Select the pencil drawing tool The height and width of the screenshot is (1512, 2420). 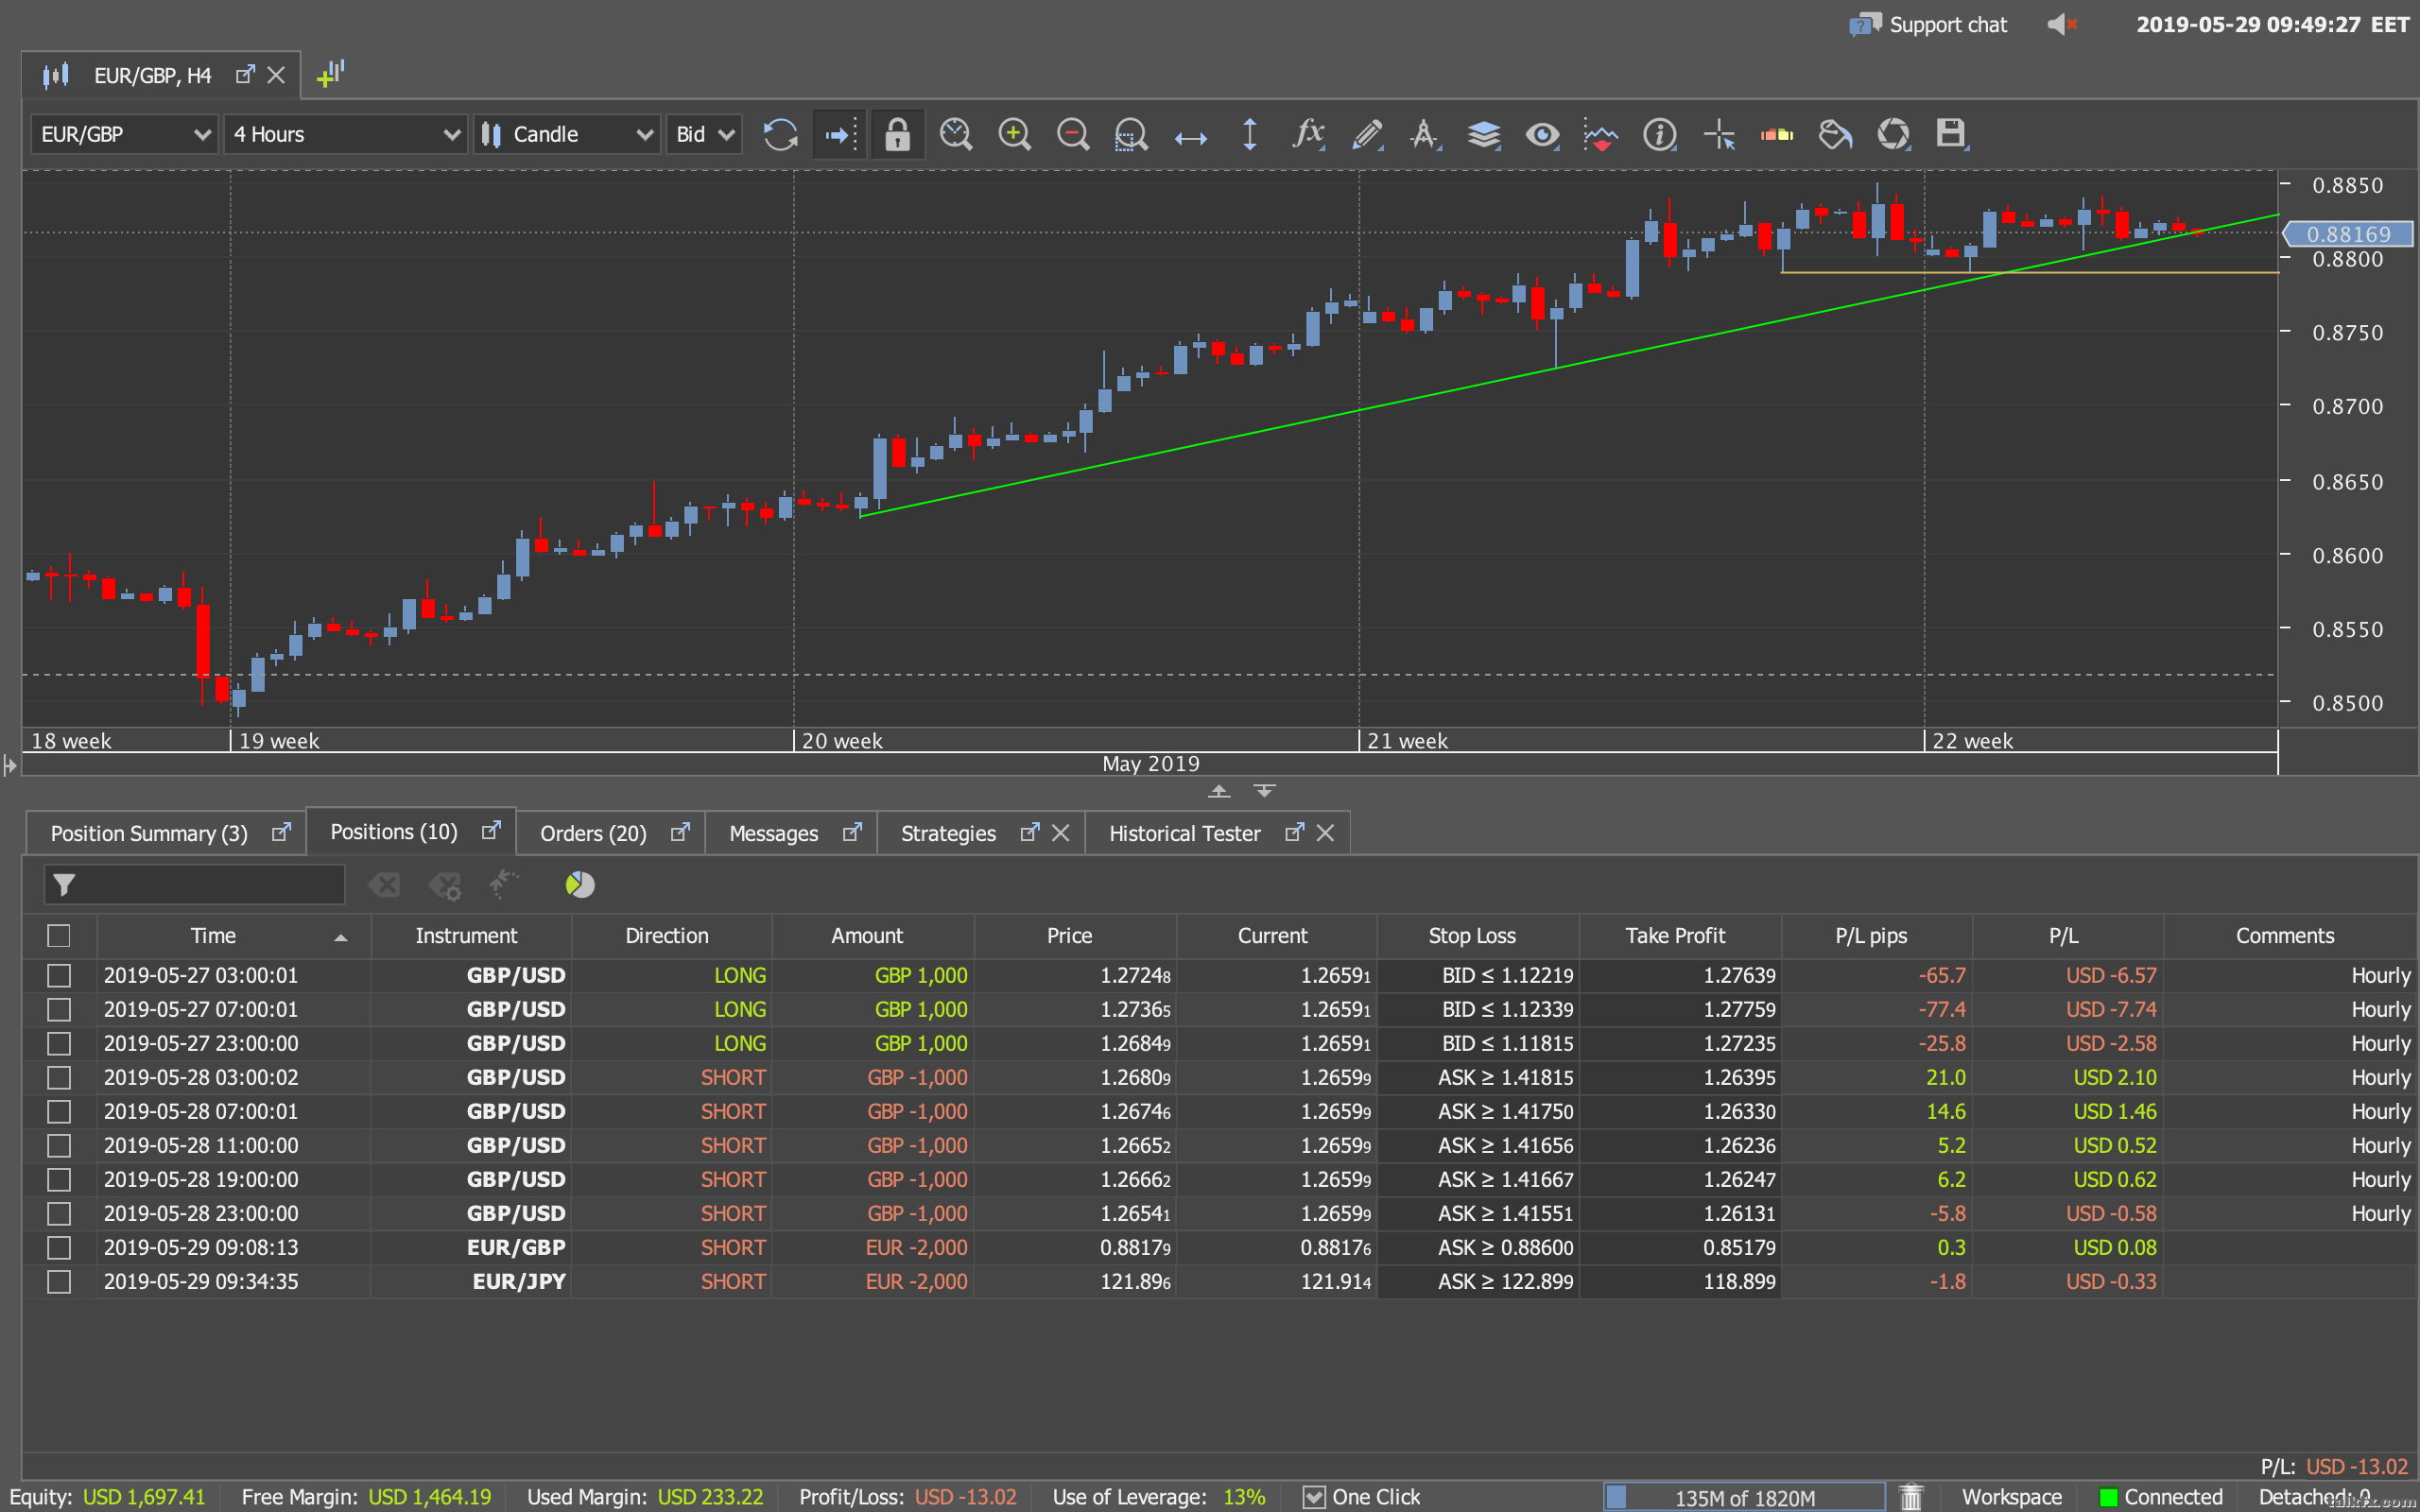click(x=1367, y=135)
